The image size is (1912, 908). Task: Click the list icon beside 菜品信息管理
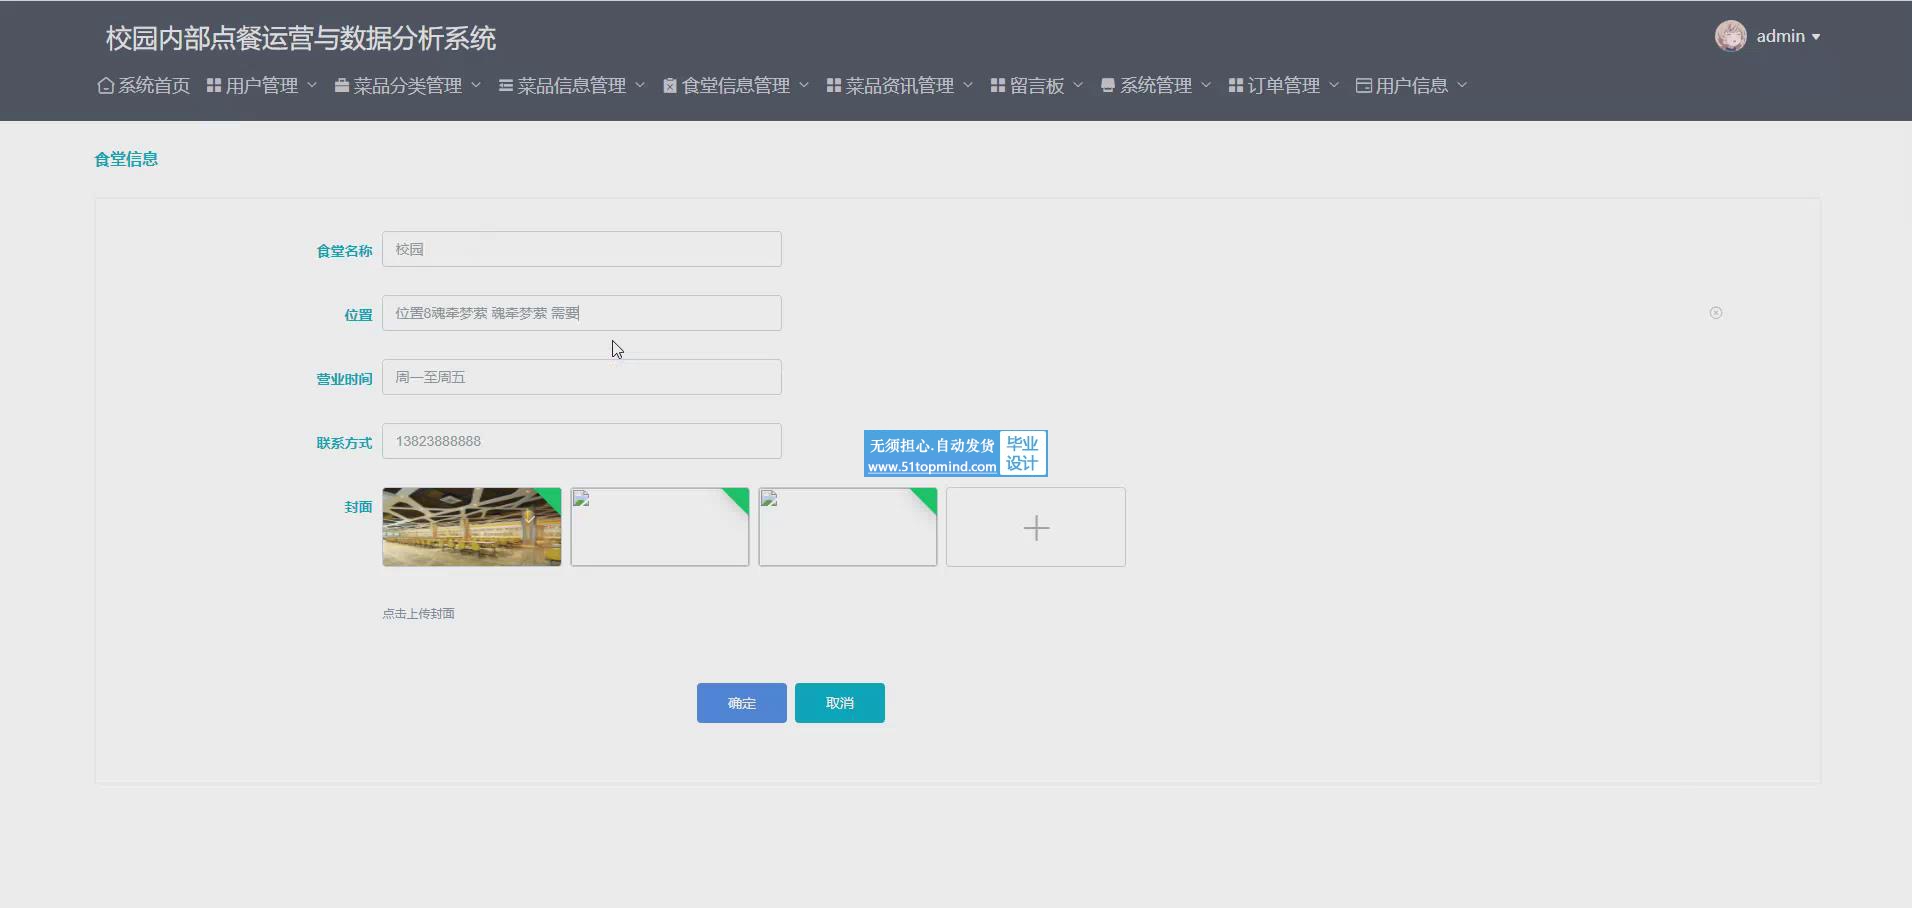click(505, 86)
